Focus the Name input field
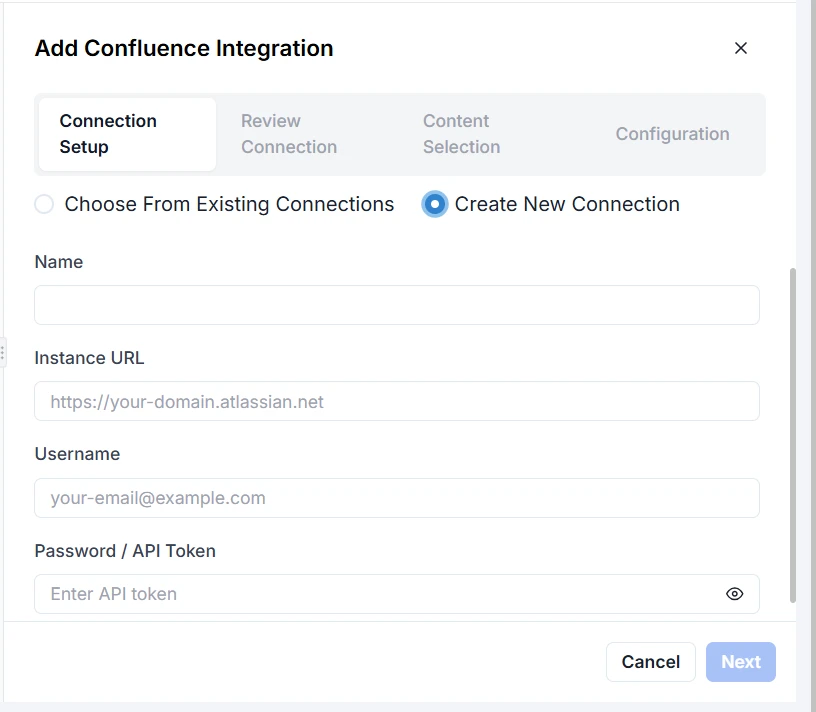The image size is (816, 712). [397, 305]
